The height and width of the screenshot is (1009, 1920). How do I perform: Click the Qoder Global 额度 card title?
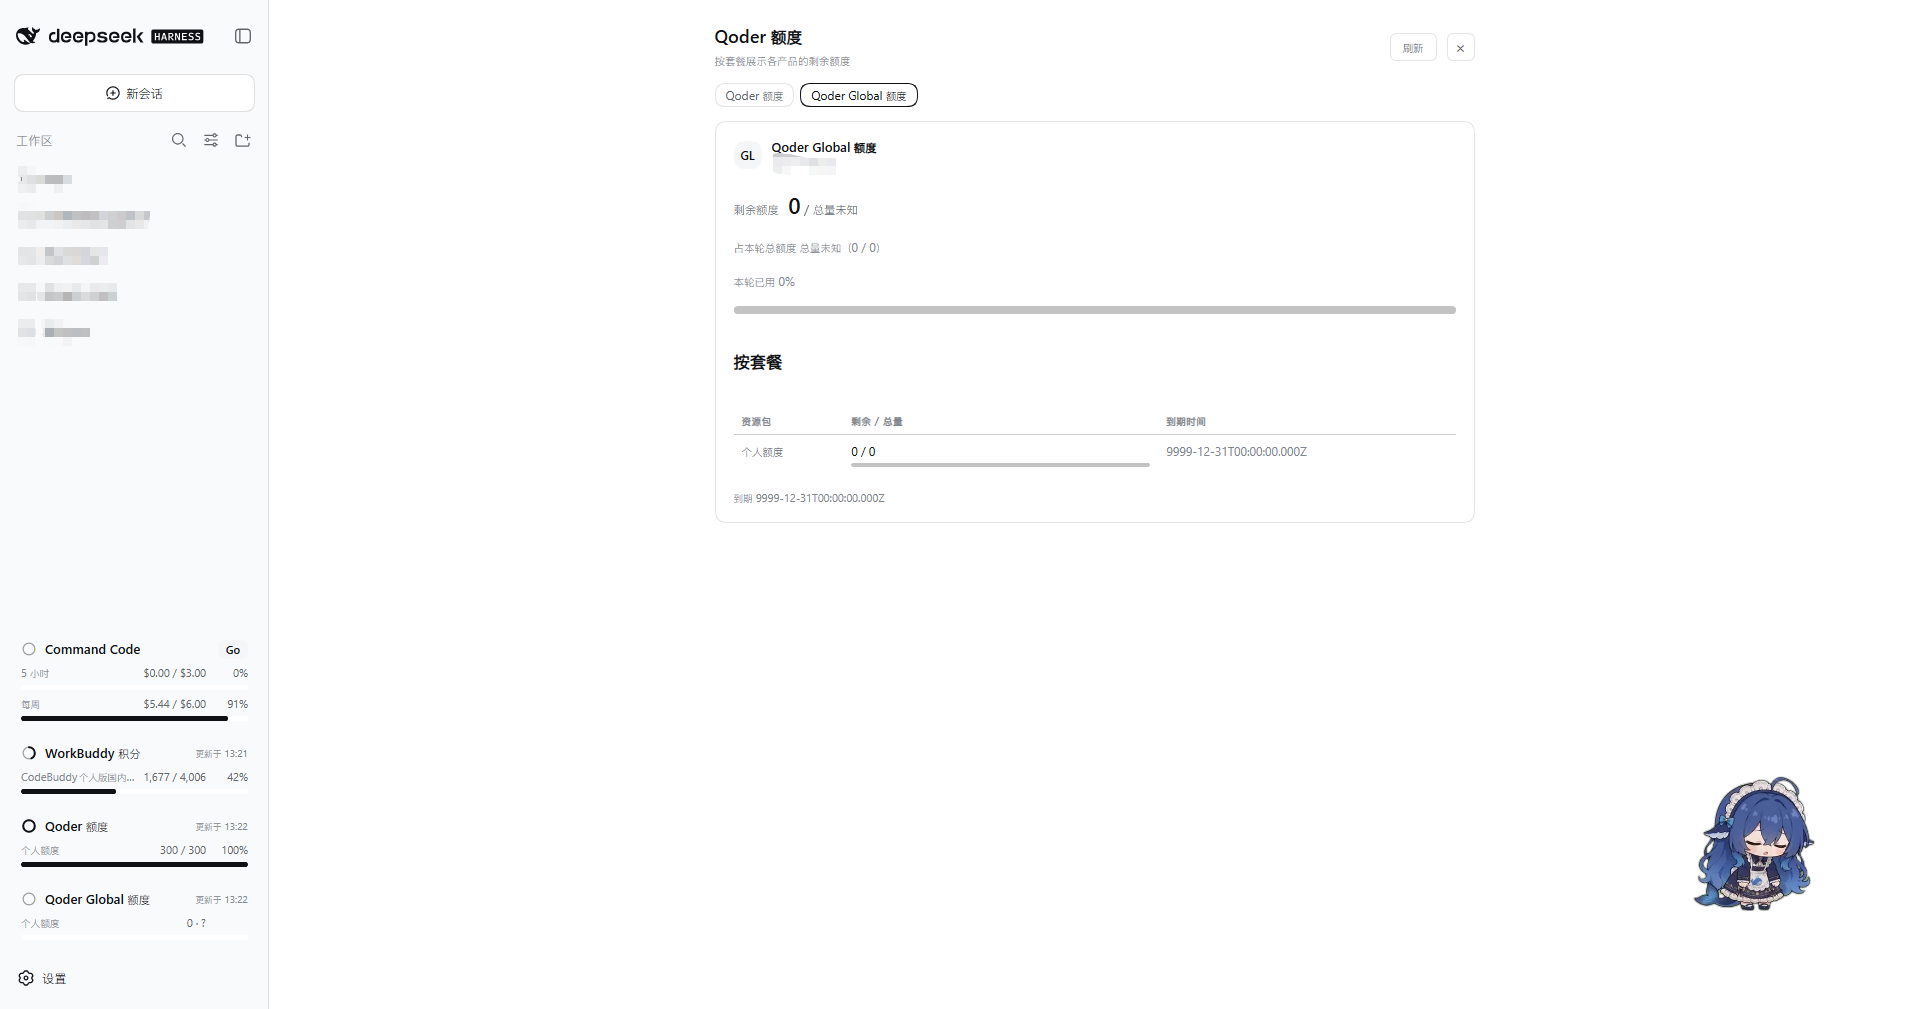click(824, 148)
